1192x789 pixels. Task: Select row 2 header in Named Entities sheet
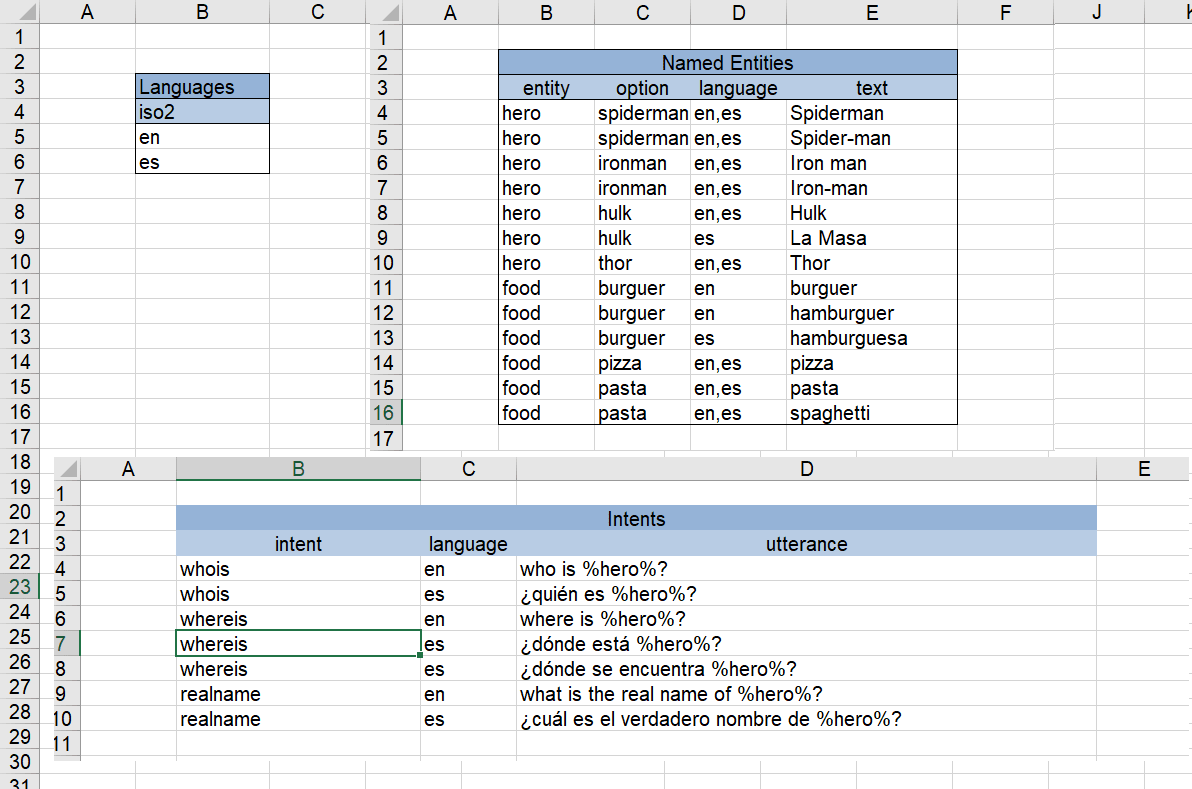pos(385,62)
